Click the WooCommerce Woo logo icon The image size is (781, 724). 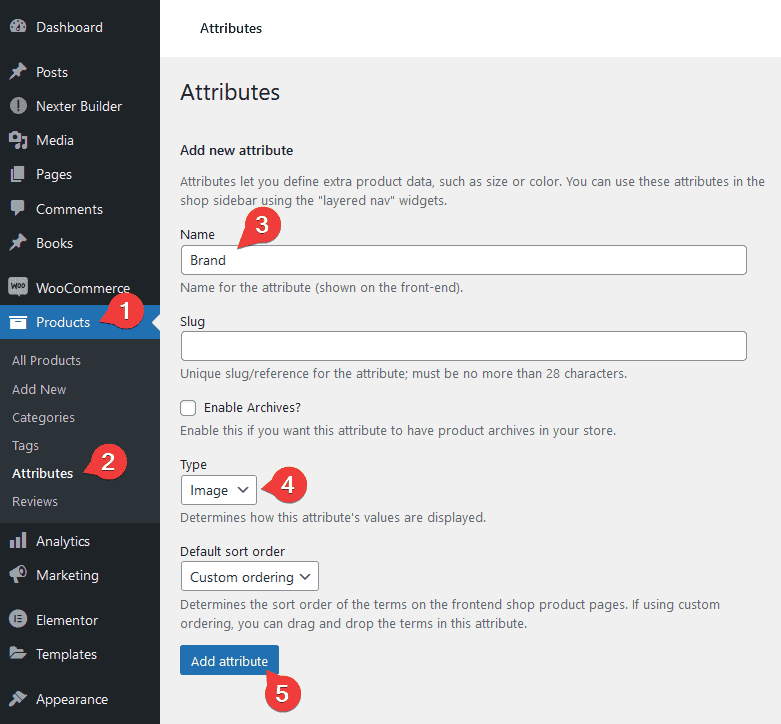(18, 287)
